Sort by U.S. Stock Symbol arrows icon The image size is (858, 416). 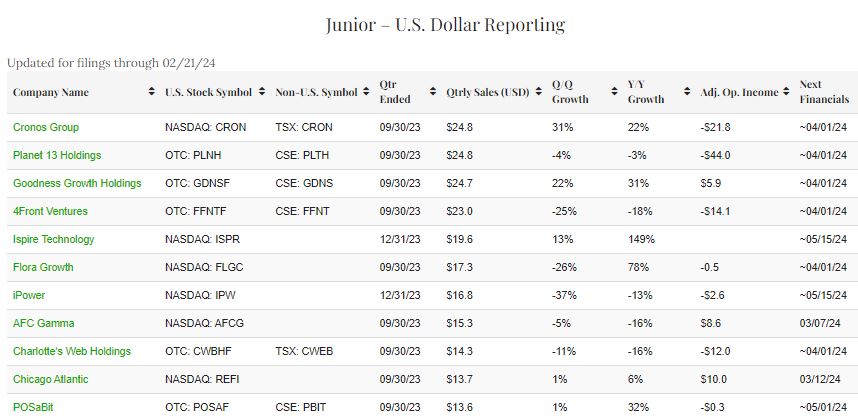260,93
